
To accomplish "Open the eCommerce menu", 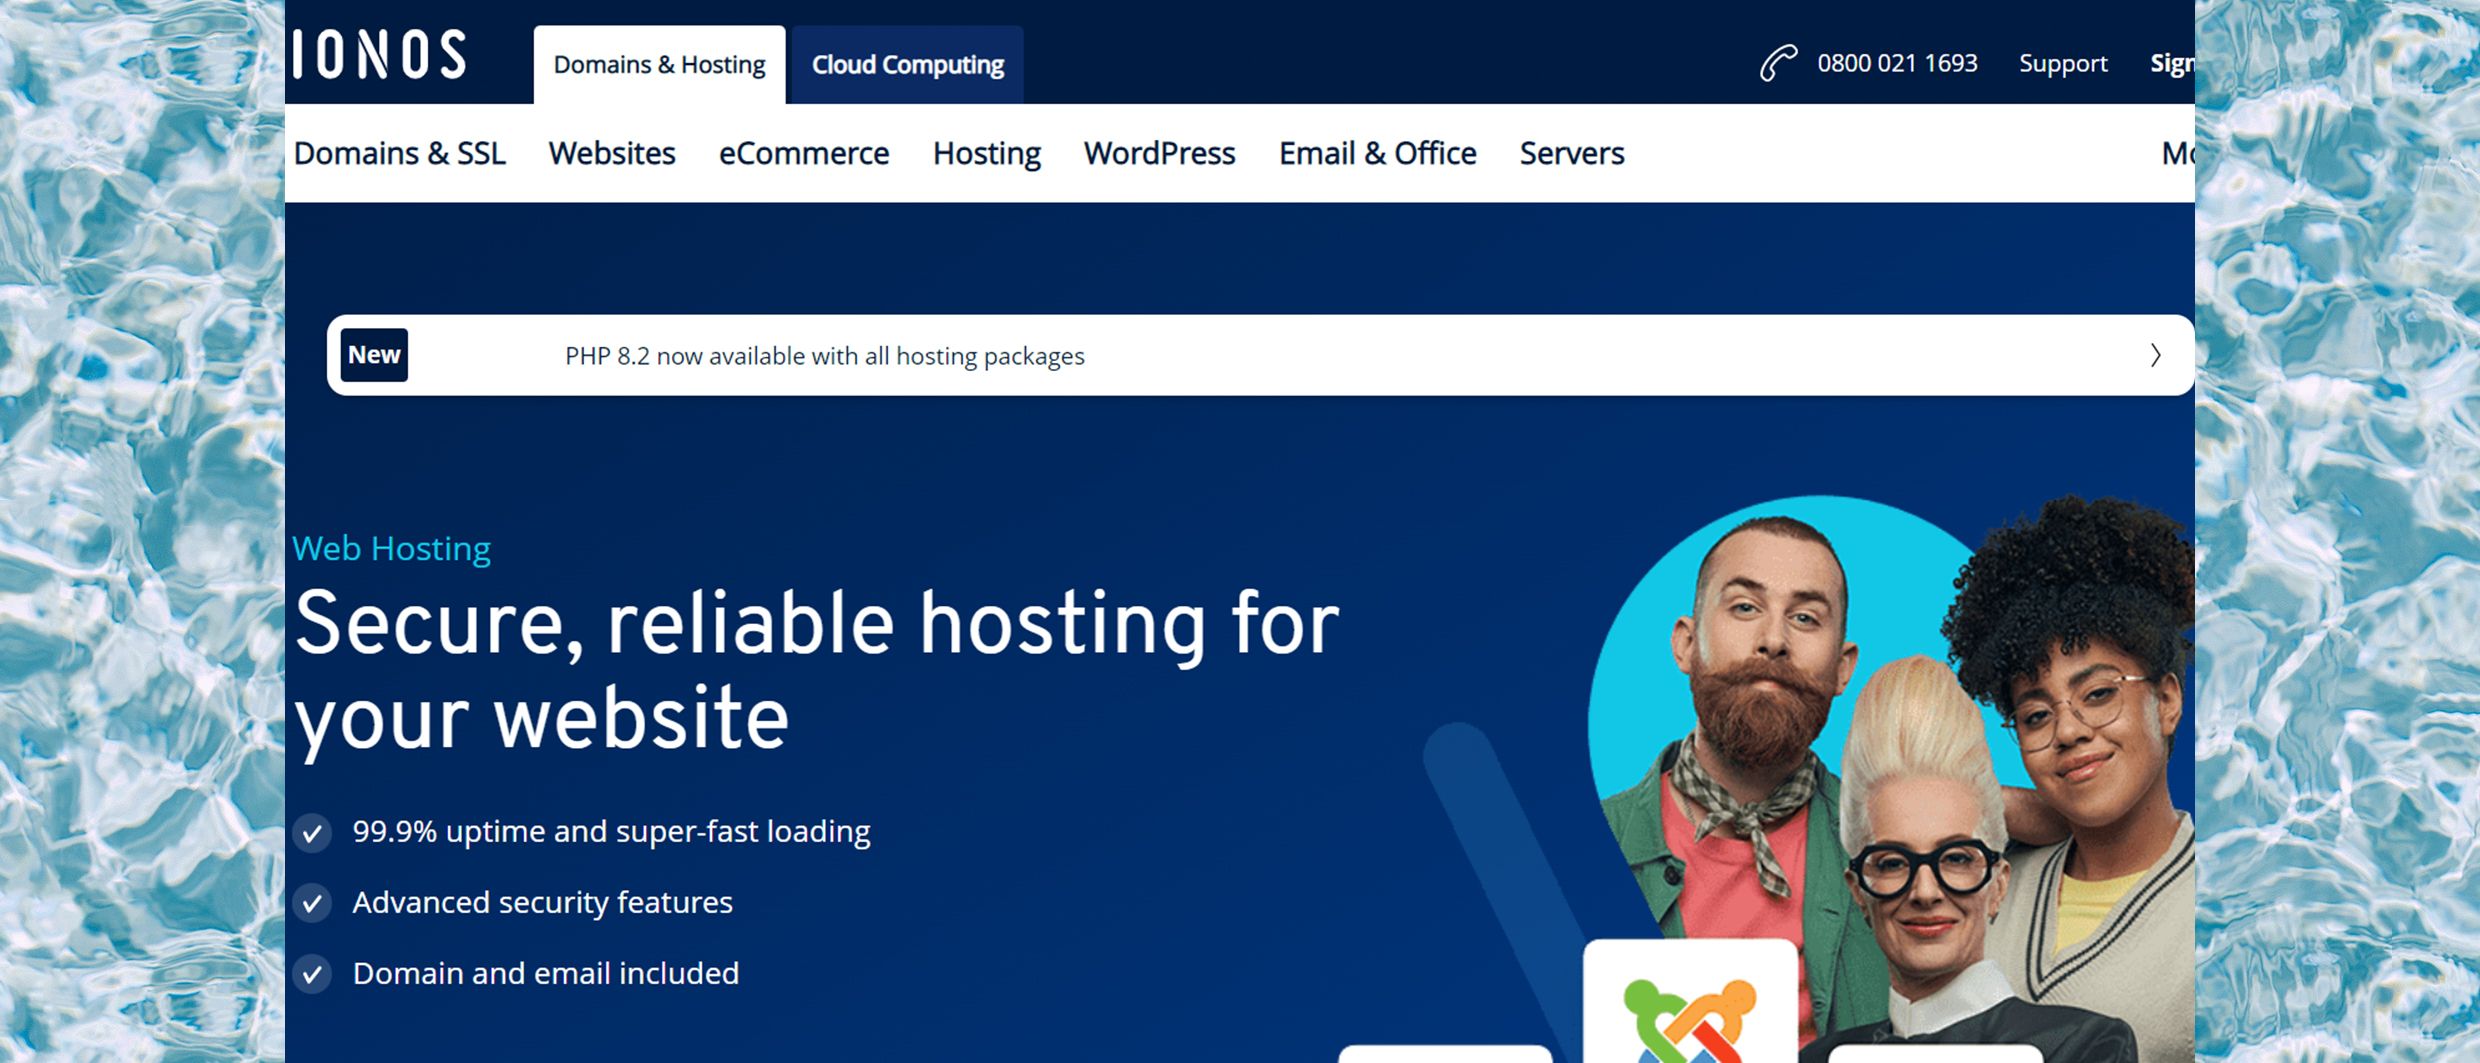I will coord(804,153).
